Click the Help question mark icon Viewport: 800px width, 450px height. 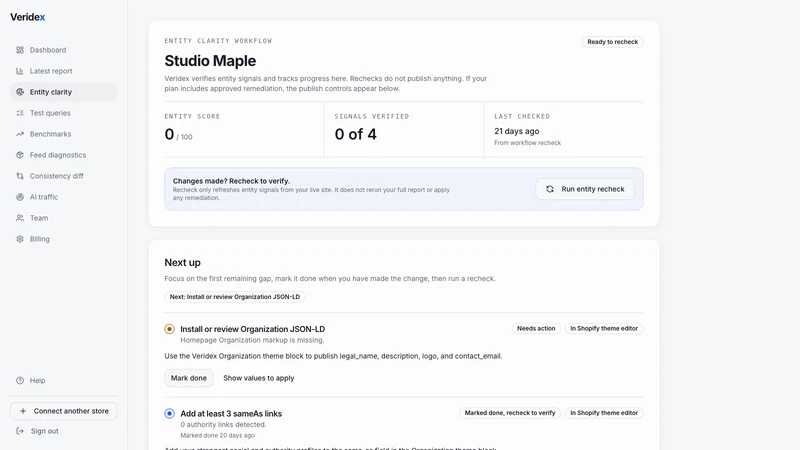click(x=20, y=380)
